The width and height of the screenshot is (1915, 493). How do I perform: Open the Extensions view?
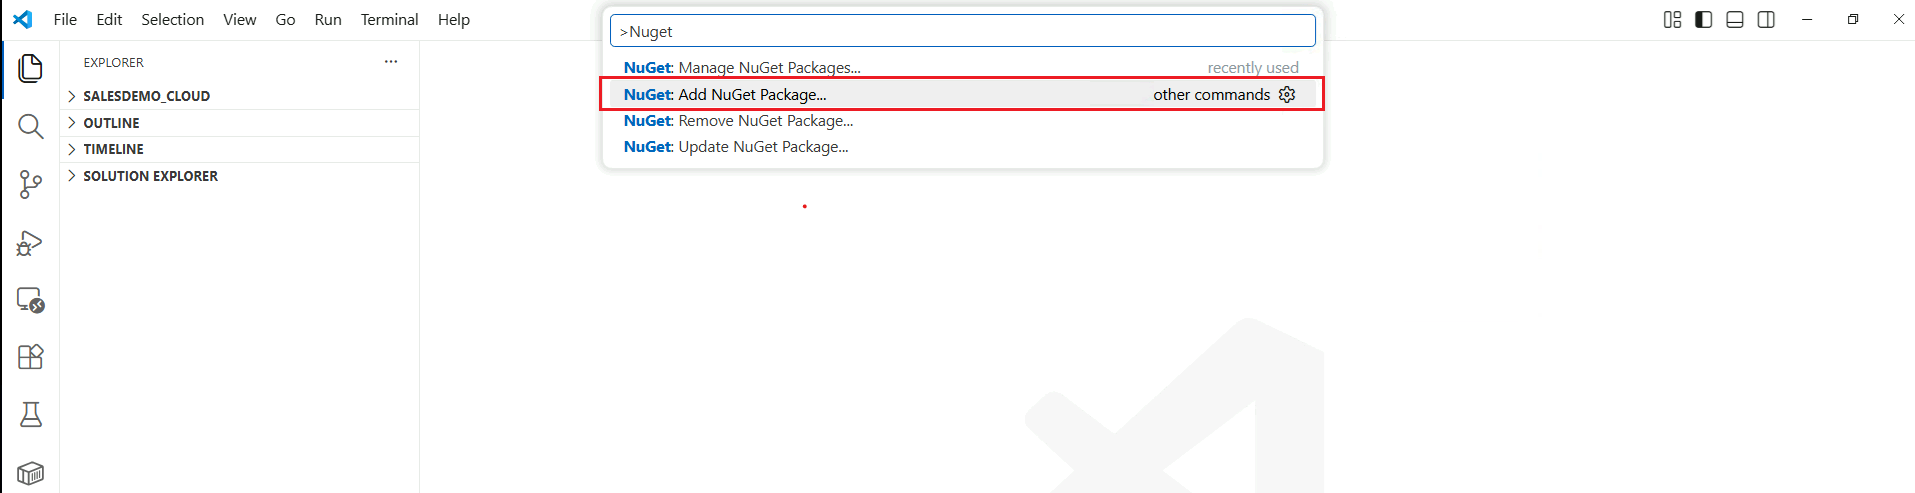(31, 357)
